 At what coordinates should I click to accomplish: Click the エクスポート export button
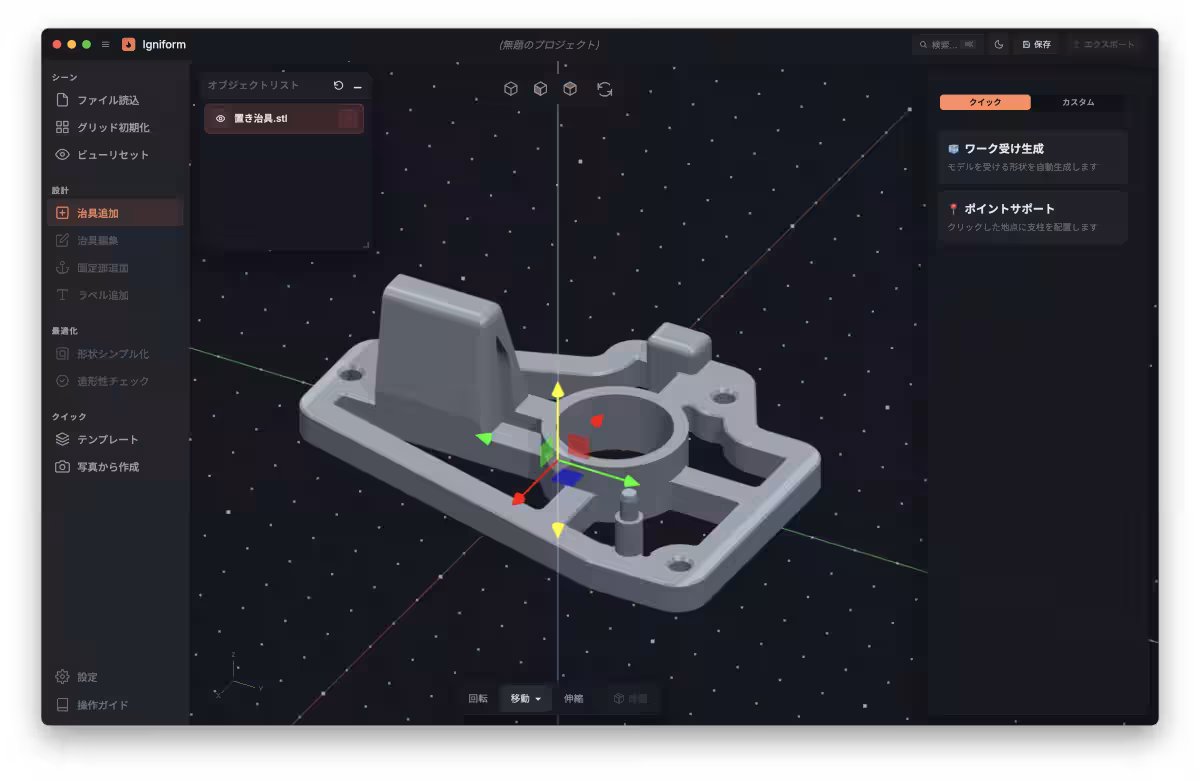pyautogui.click(x=1104, y=44)
